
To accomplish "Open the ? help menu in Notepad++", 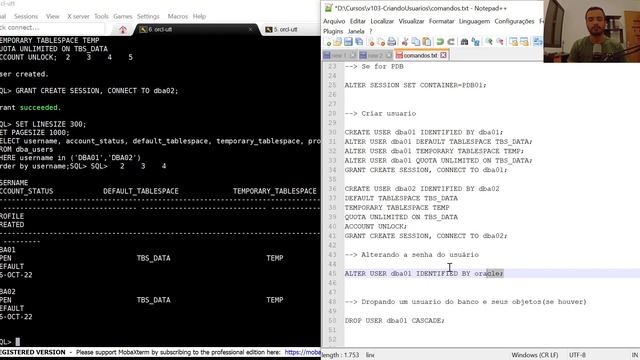I will pyautogui.click(x=371, y=31).
